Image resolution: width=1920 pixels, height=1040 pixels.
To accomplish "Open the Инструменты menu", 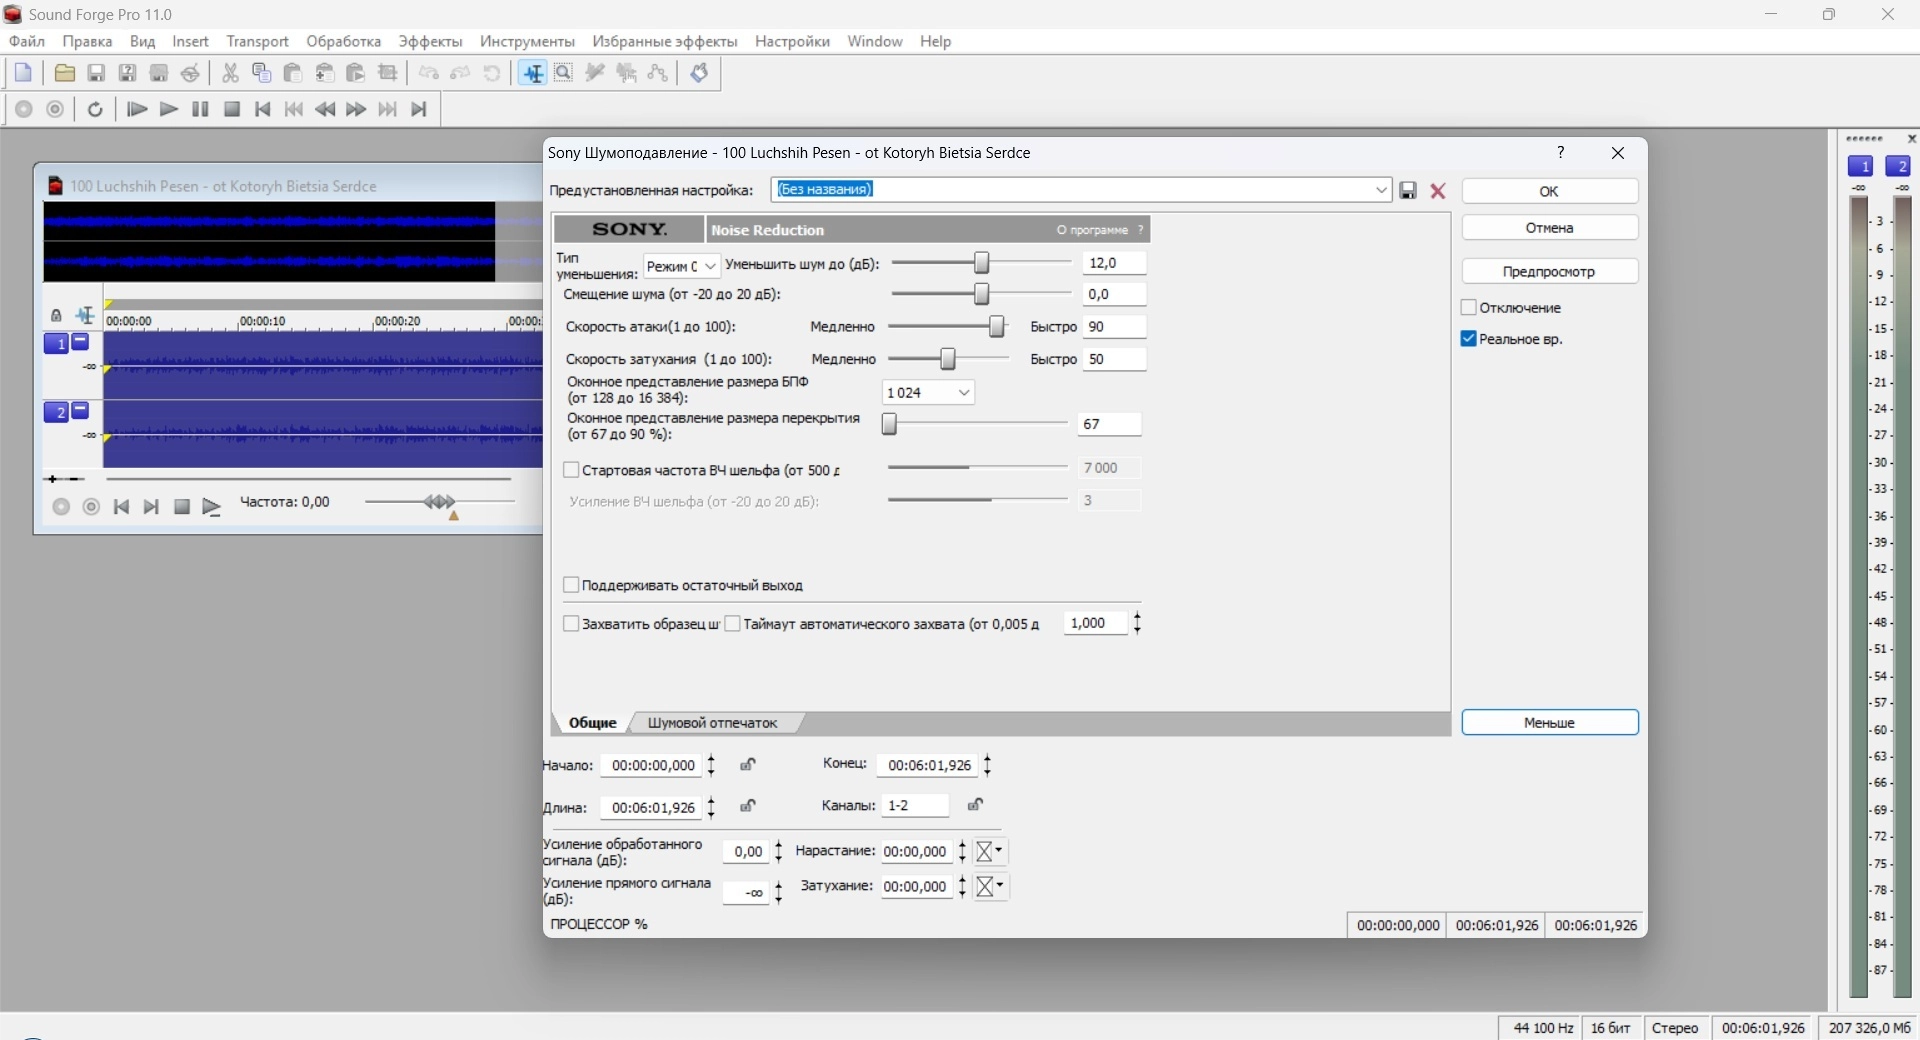I will 528,41.
